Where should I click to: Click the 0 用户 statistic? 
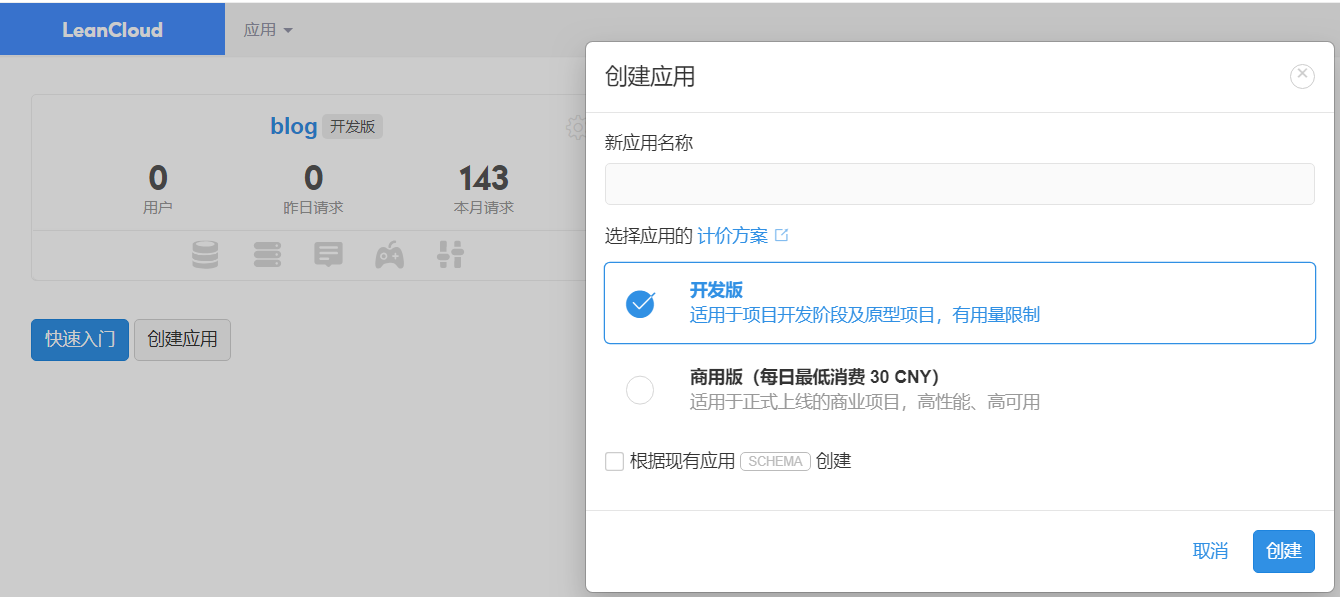click(158, 190)
